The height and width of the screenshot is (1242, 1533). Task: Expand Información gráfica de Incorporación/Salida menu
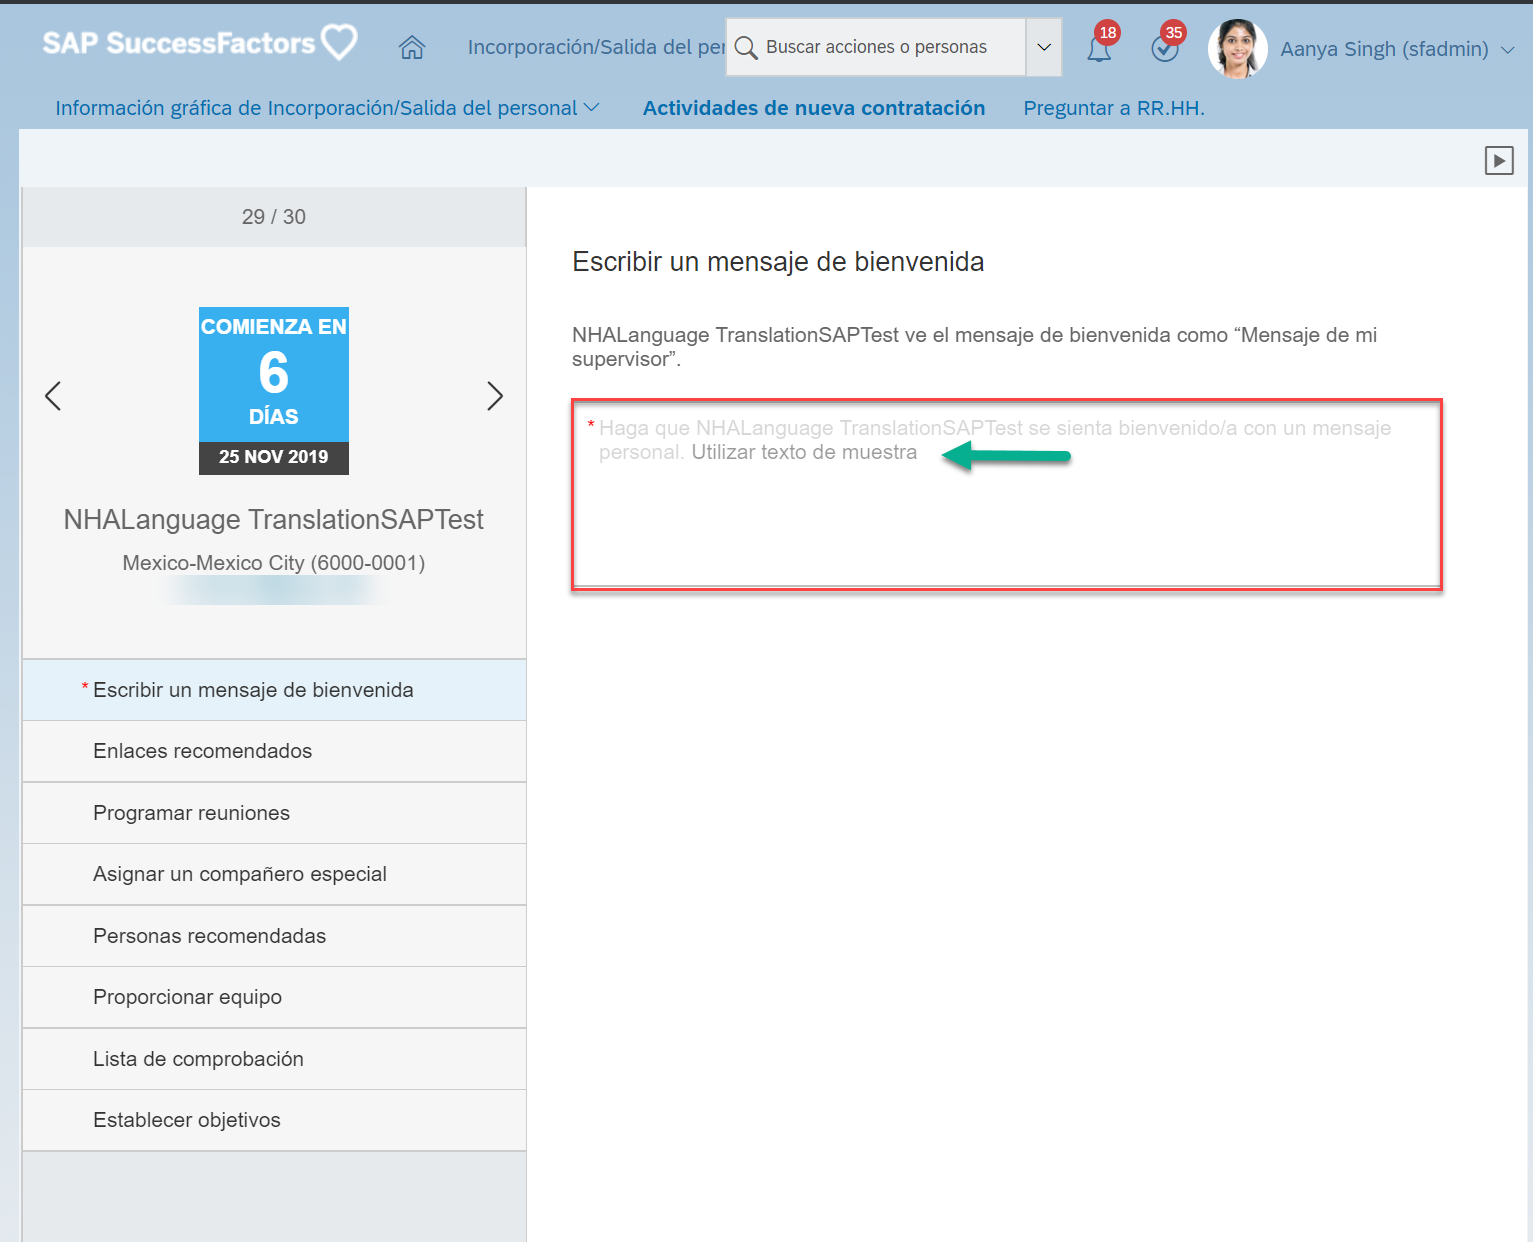327,108
